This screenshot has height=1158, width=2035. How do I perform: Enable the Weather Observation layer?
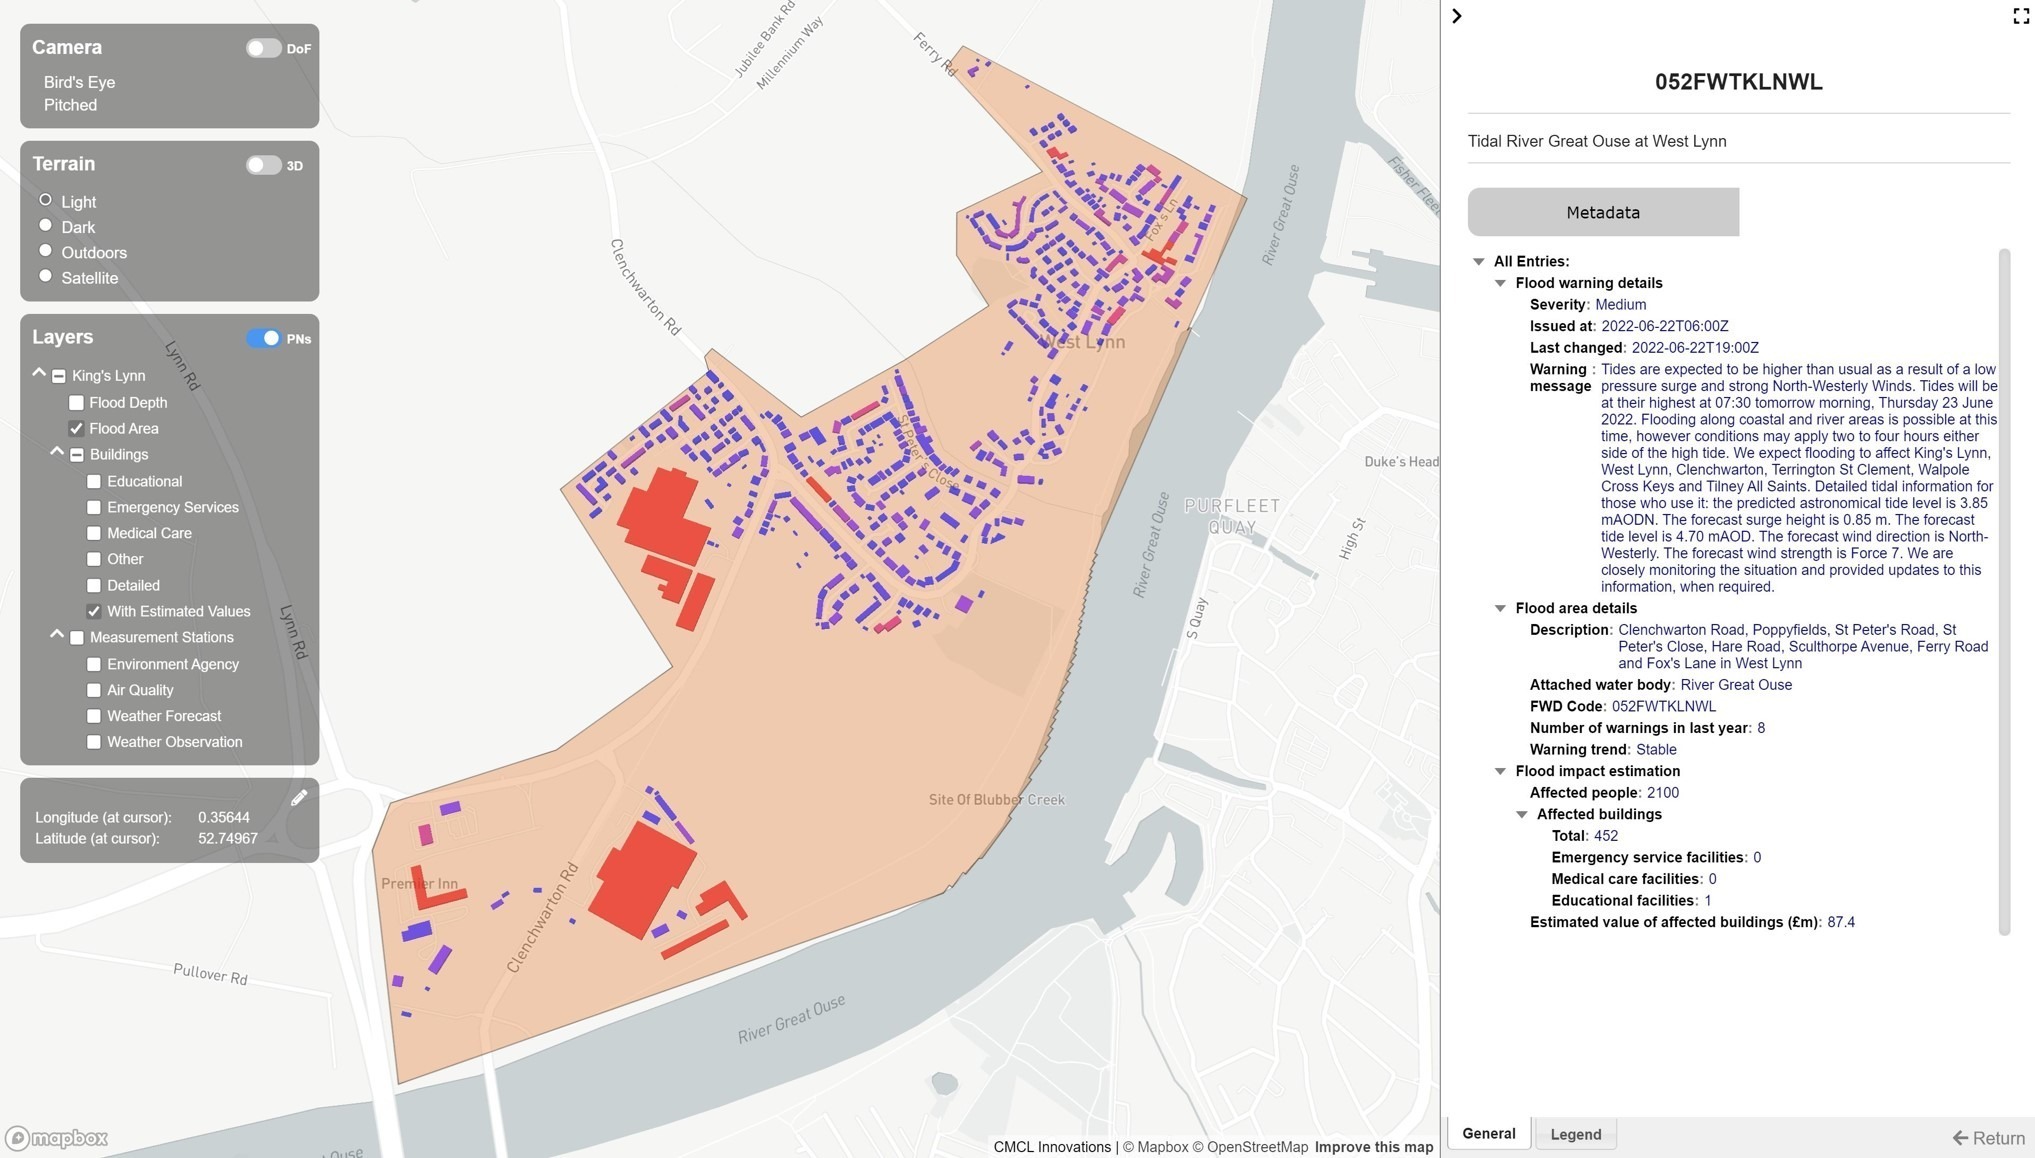click(94, 743)
